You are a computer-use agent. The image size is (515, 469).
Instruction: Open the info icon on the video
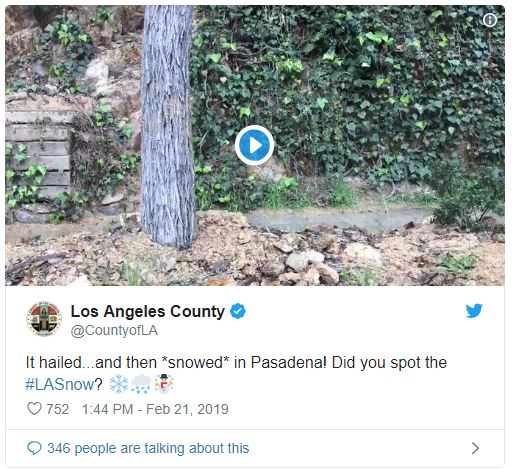point(489,20)
